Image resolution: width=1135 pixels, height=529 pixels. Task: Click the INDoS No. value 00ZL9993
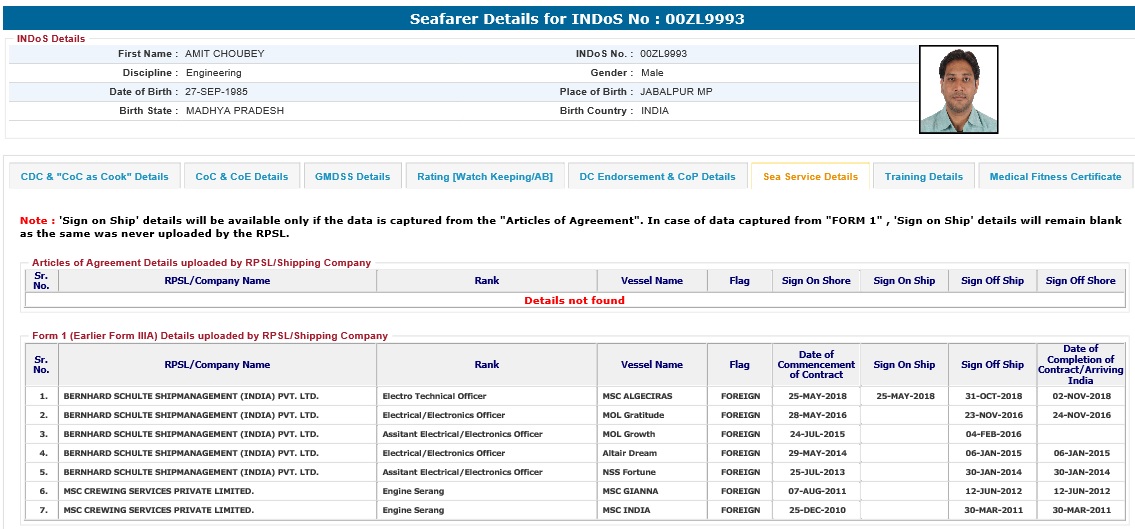point(663,54)
